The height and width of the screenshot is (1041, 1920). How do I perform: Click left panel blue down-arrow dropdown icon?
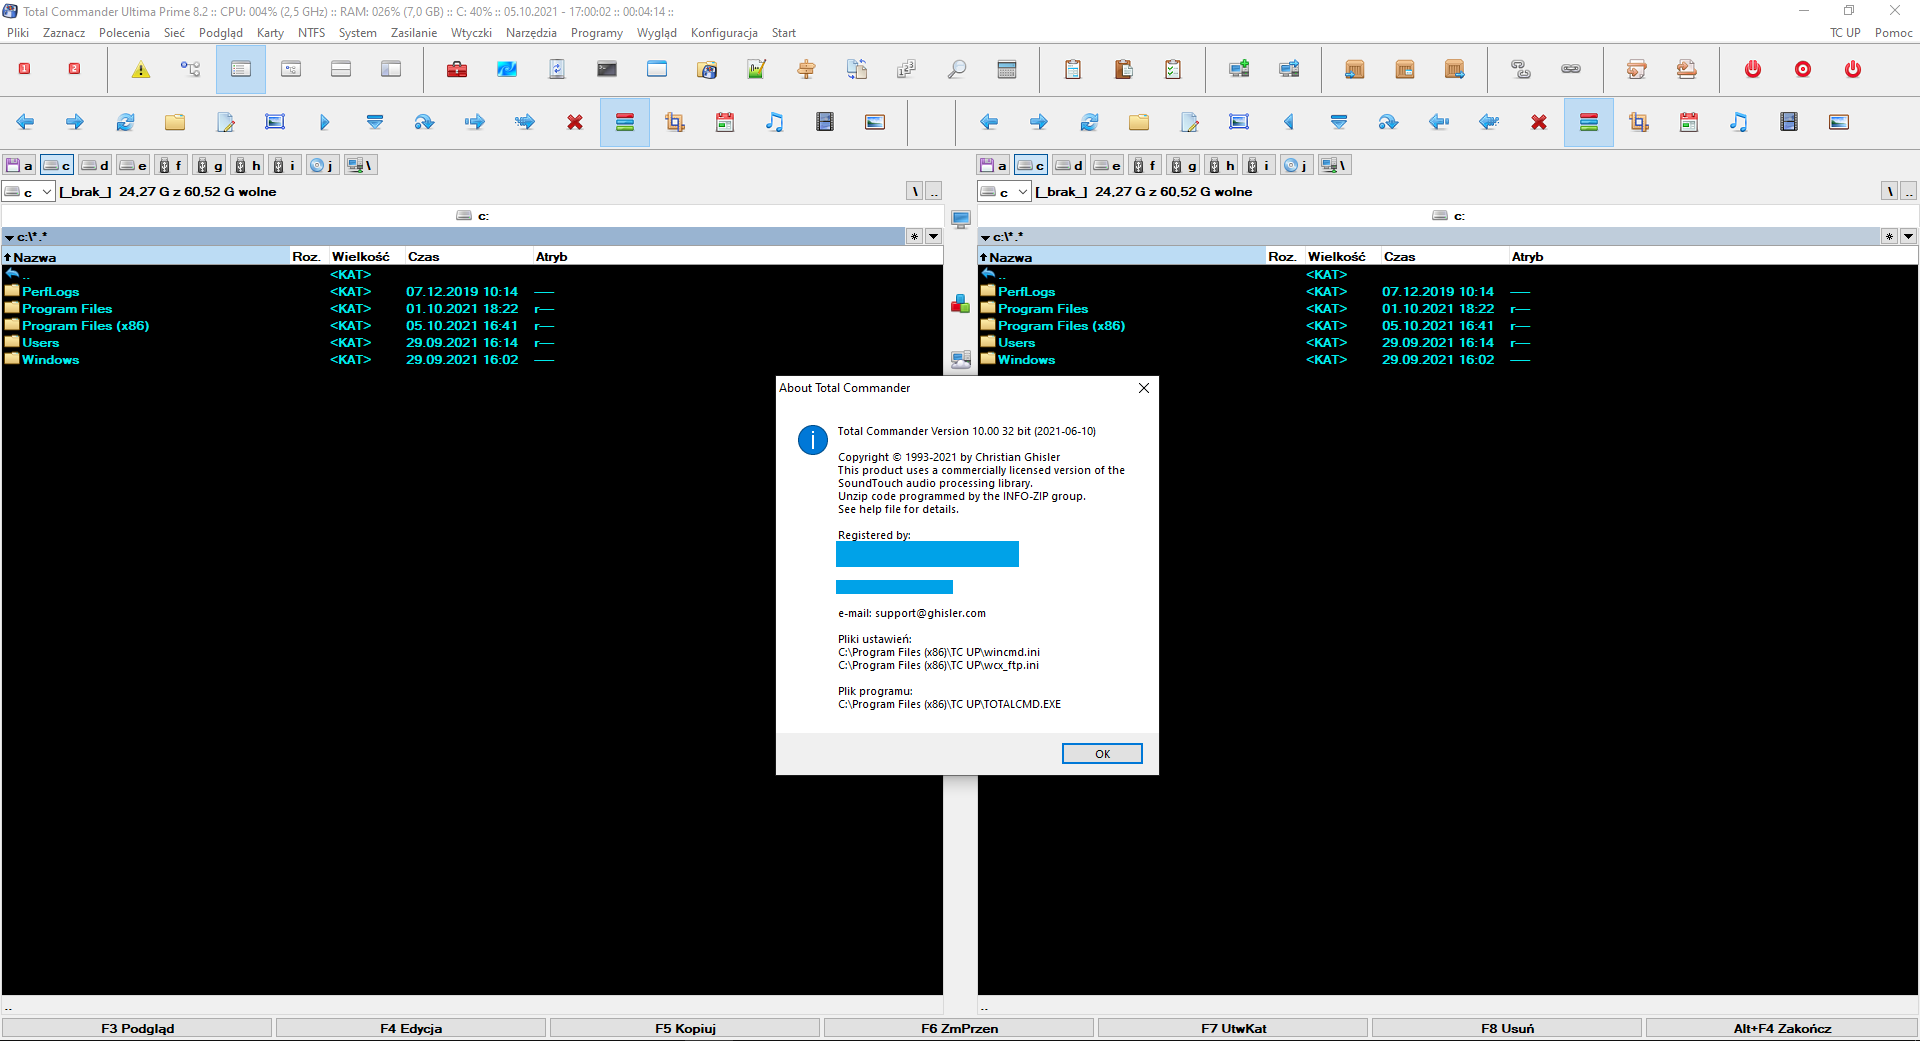tap(375, 122)
